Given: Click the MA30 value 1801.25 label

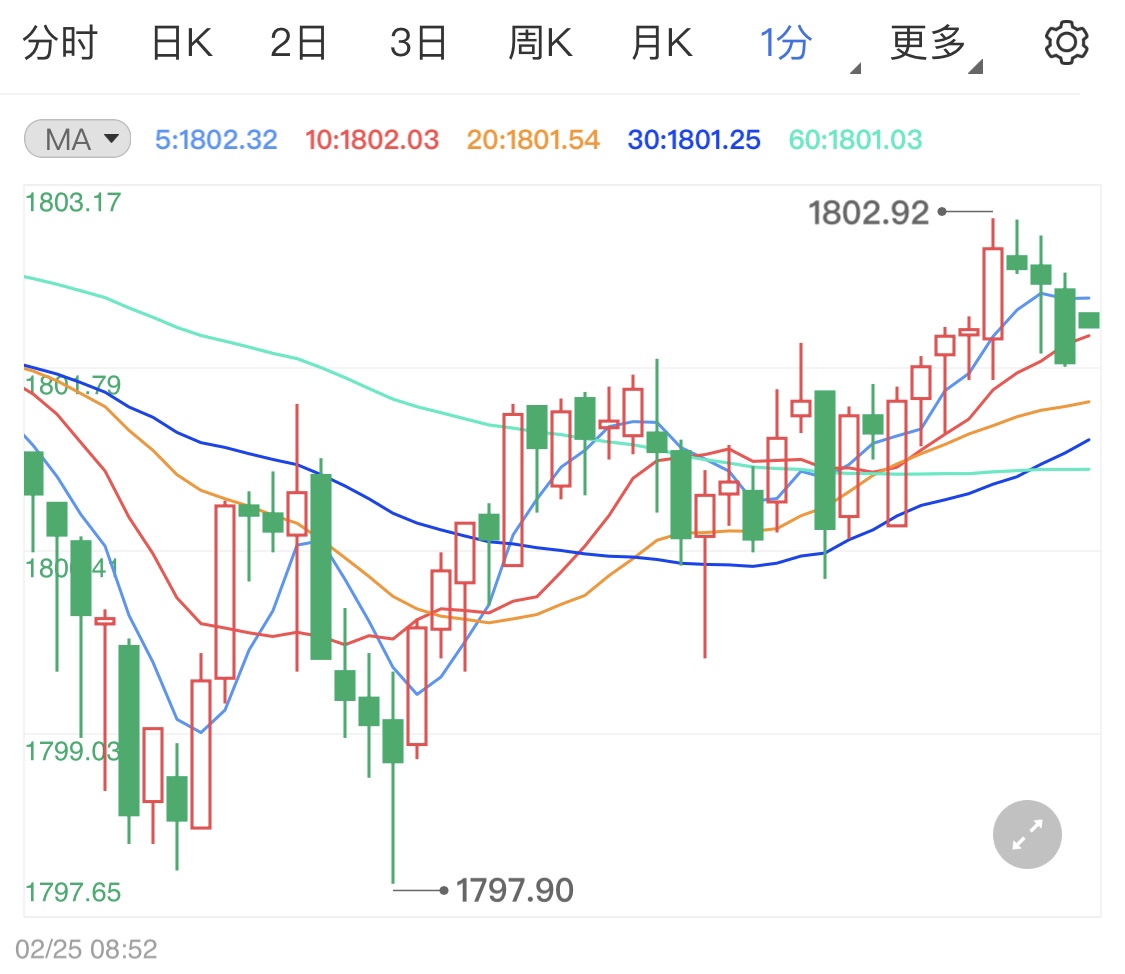Looking at the screenshot, I should 693,140.
